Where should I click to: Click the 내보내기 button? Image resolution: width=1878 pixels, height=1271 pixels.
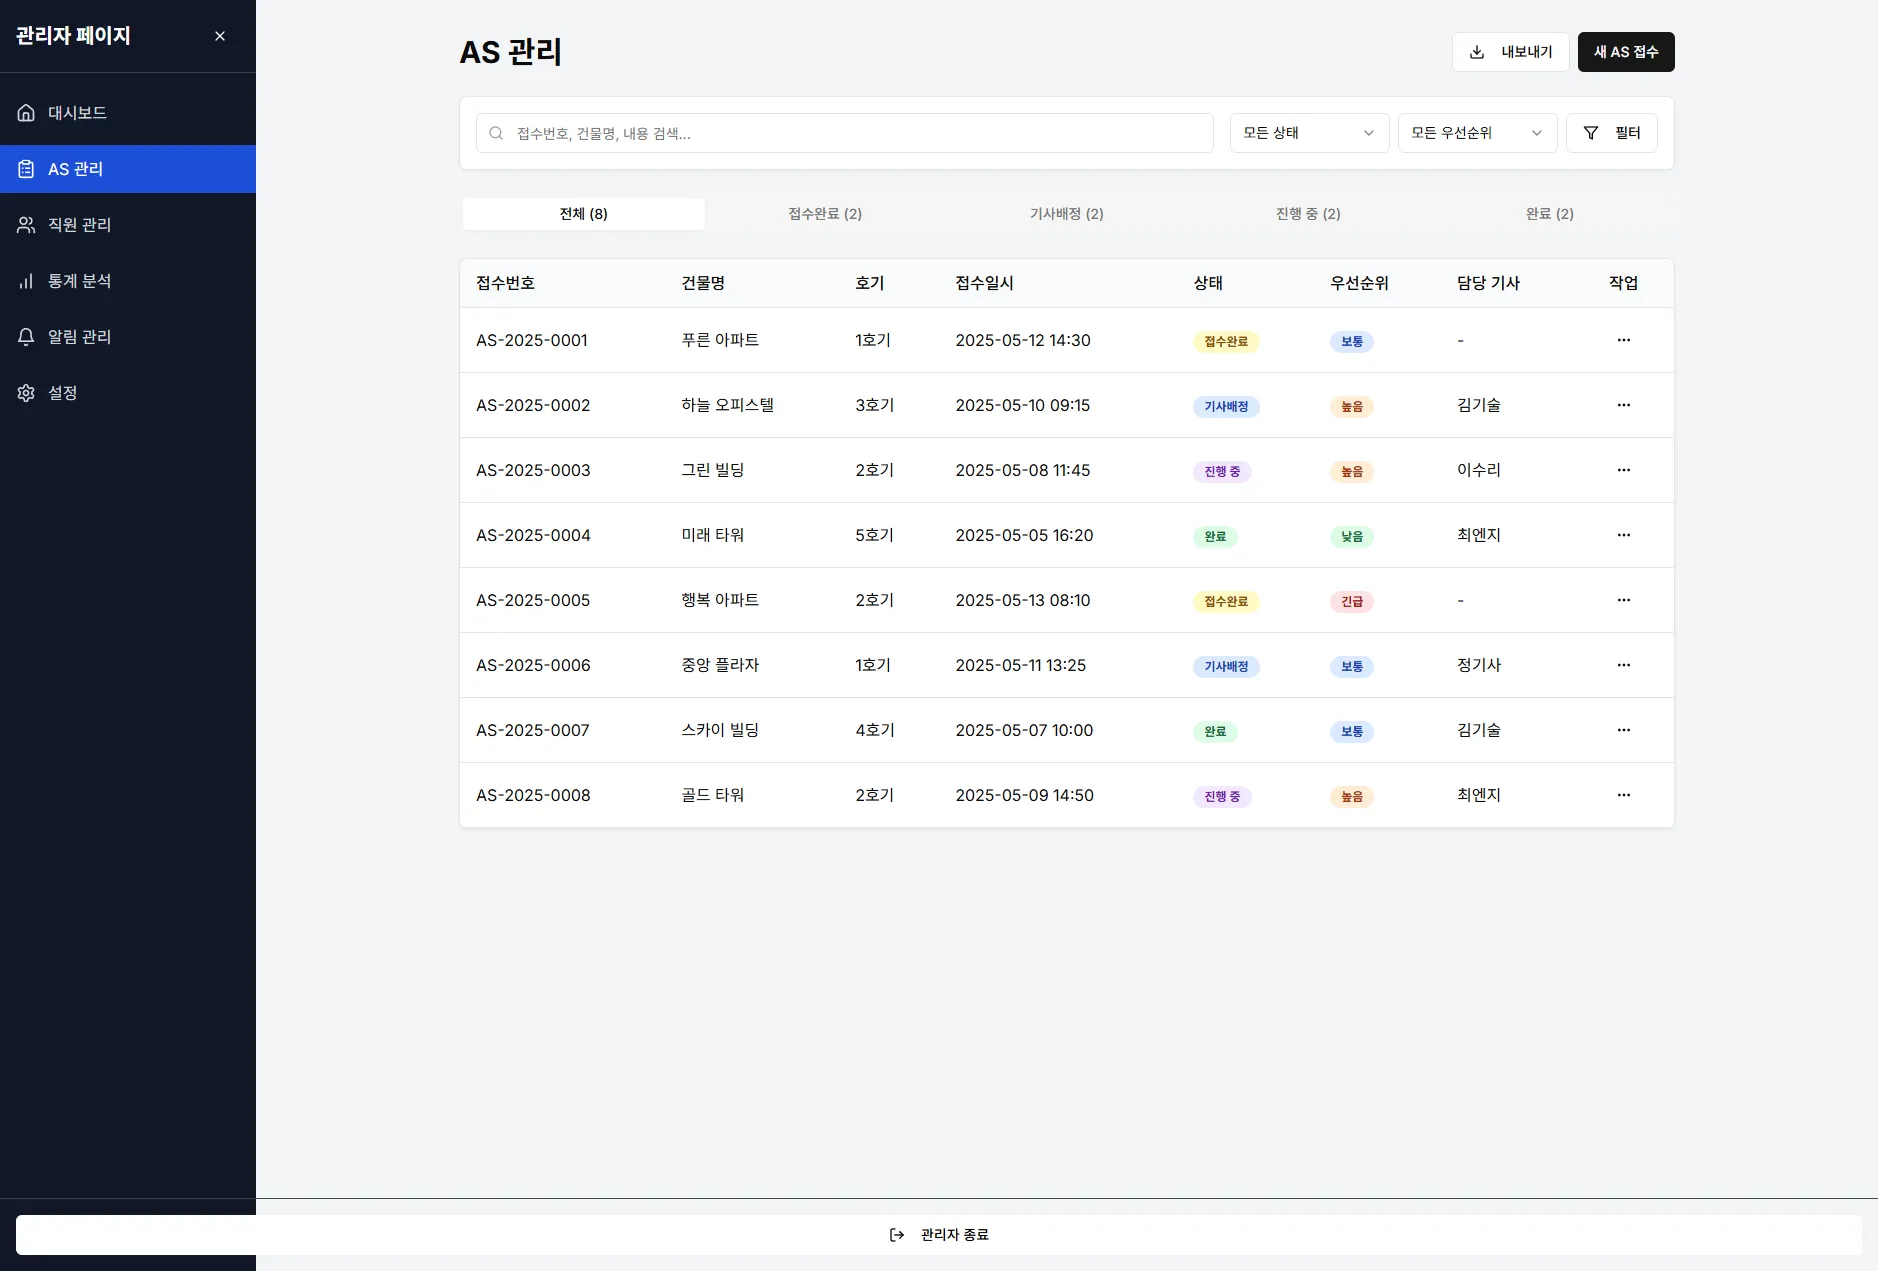pyautogui.click(x=1510, y=52)
